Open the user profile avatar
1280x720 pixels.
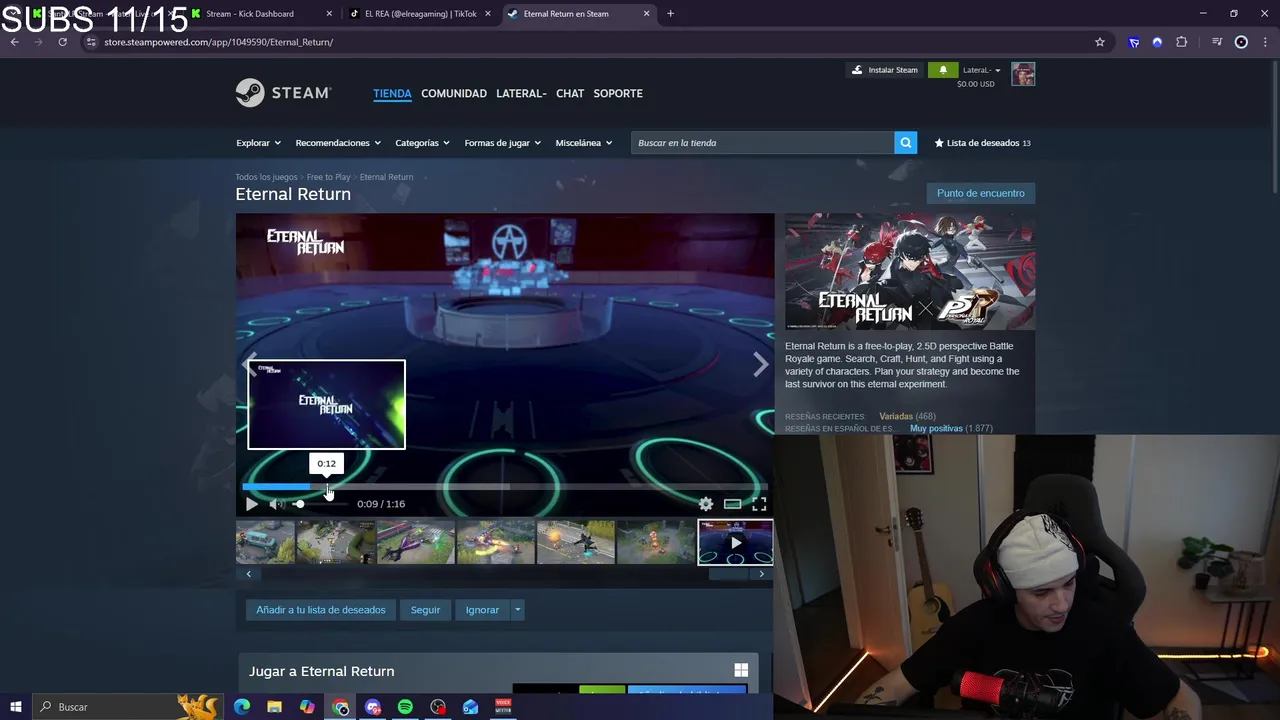pyautogui.click(x=1023, y=74)
